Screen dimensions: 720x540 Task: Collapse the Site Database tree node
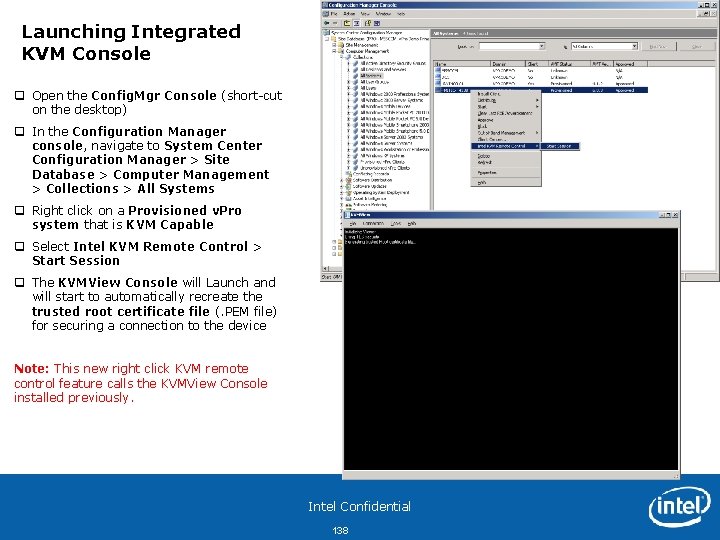[327, 39]
